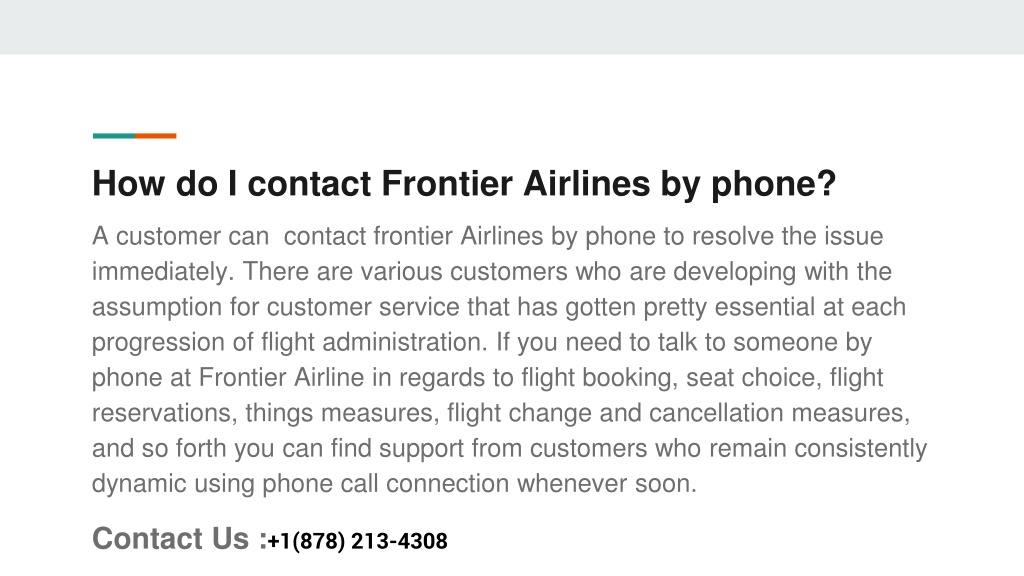Click the paragraph's first line starting "A customer can"
This screenshot has height=576, width=1024.
tap(487, 236)
